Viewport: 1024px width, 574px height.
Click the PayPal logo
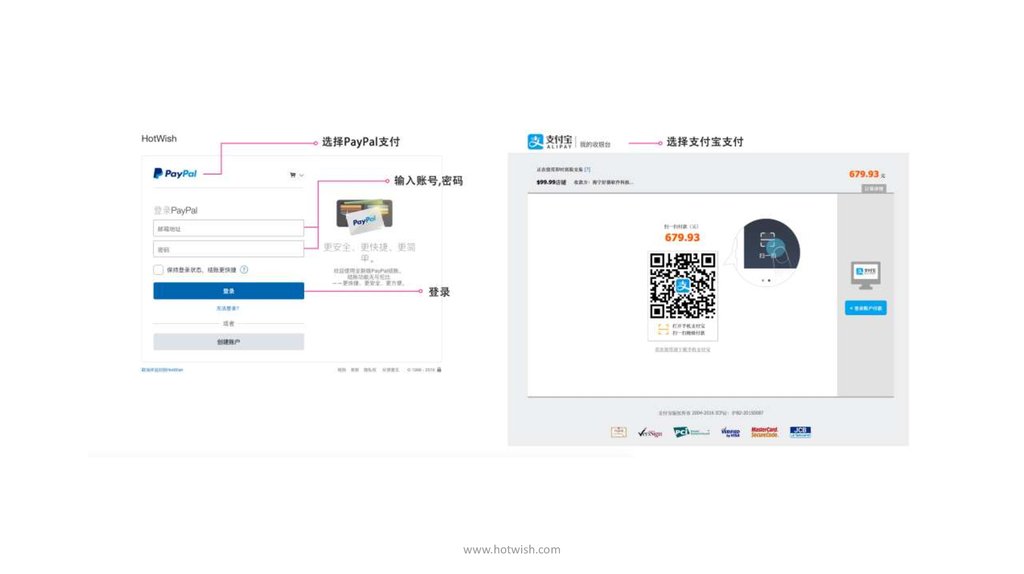click(x=175, y=173)
